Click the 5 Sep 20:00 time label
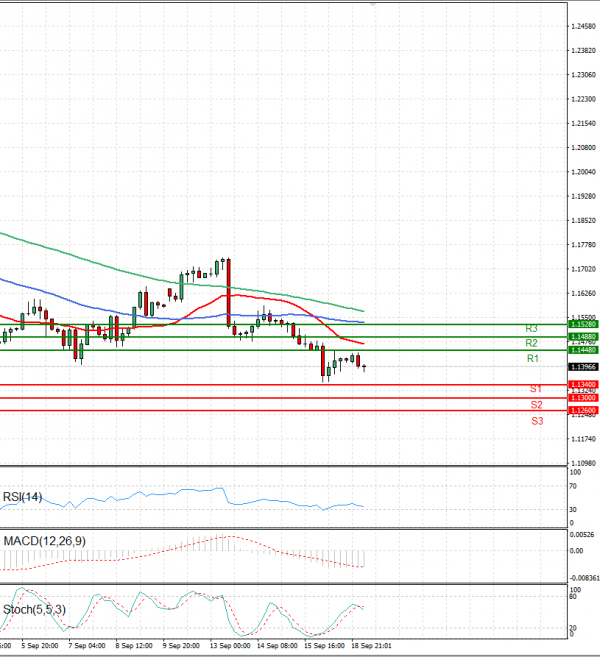The width and height of the screenshot is (600, 657). (x=40, y=646)
